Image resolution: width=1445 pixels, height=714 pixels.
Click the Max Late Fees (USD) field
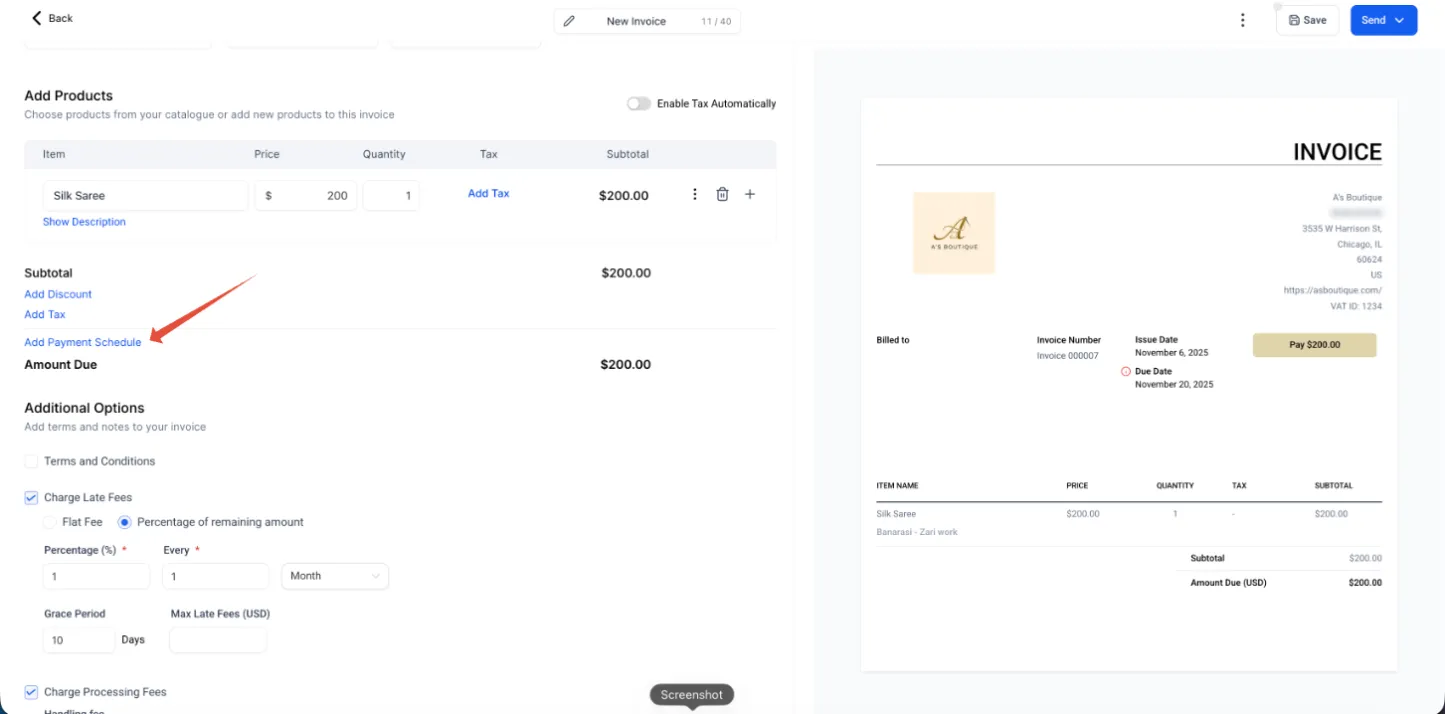tap(218, 640)
